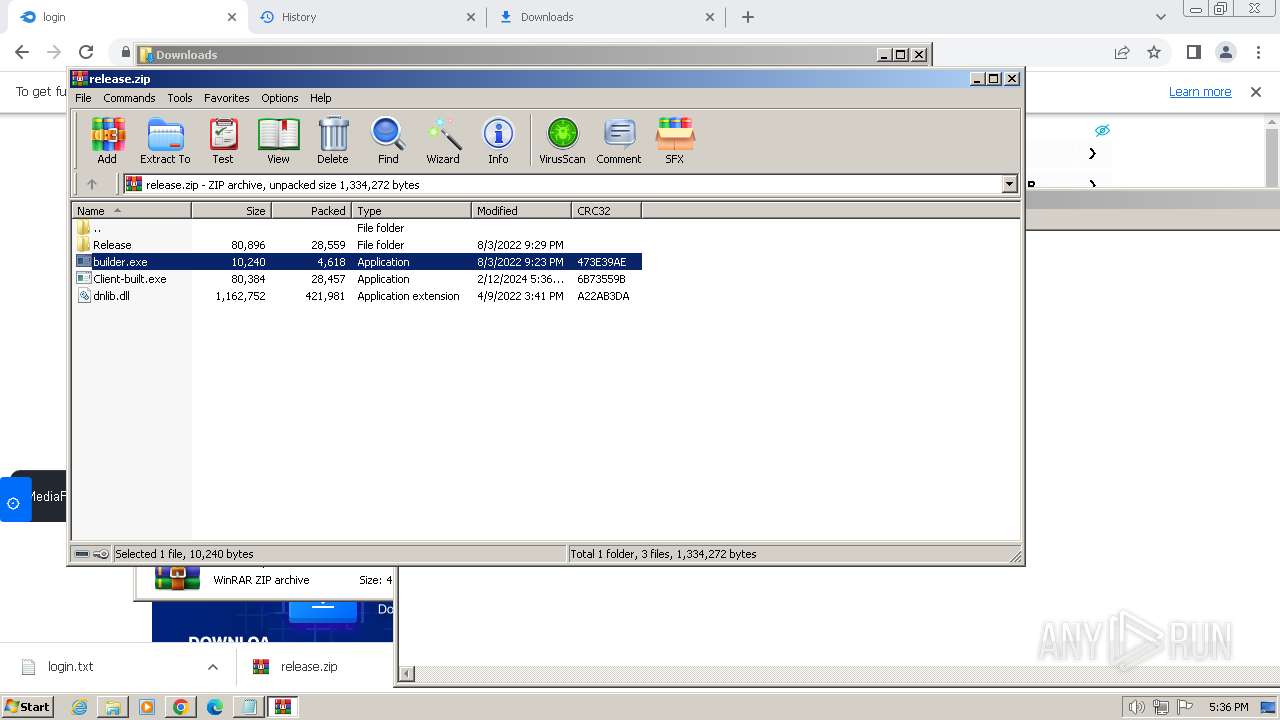This screenshot has width=1280, height=720.
Task: Close the History tab
Action: (471, 17)
